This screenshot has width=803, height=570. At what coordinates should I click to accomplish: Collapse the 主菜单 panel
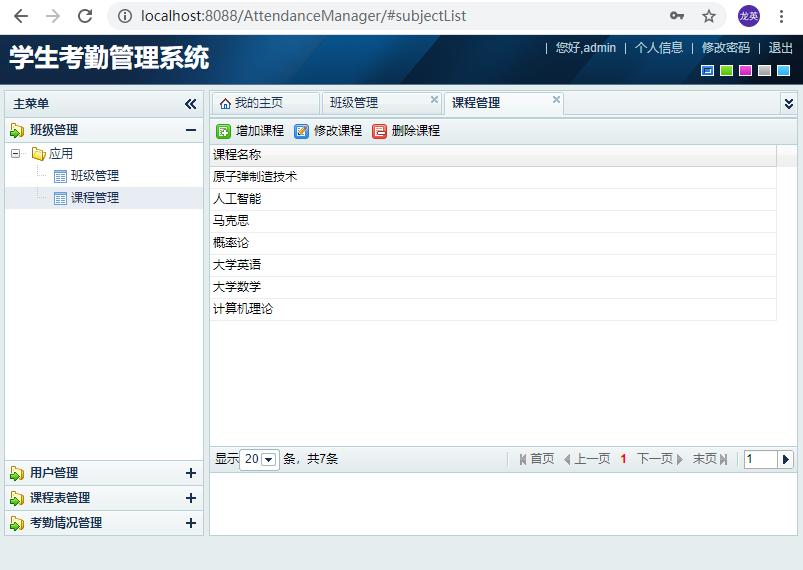pyautogui.click(x=191, y=104)
